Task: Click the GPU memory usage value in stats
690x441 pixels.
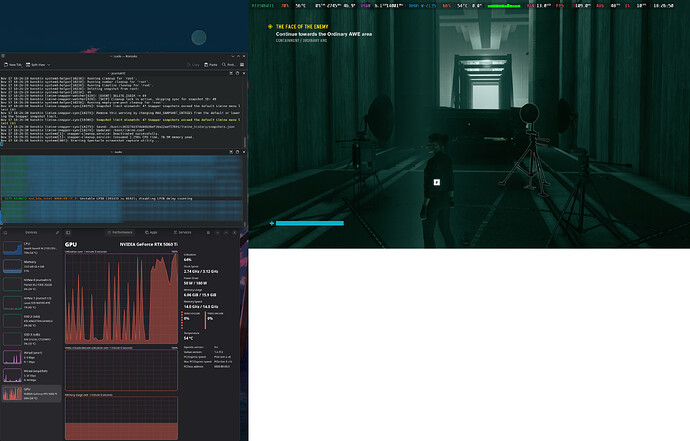Action: click(x=199, y=295)
